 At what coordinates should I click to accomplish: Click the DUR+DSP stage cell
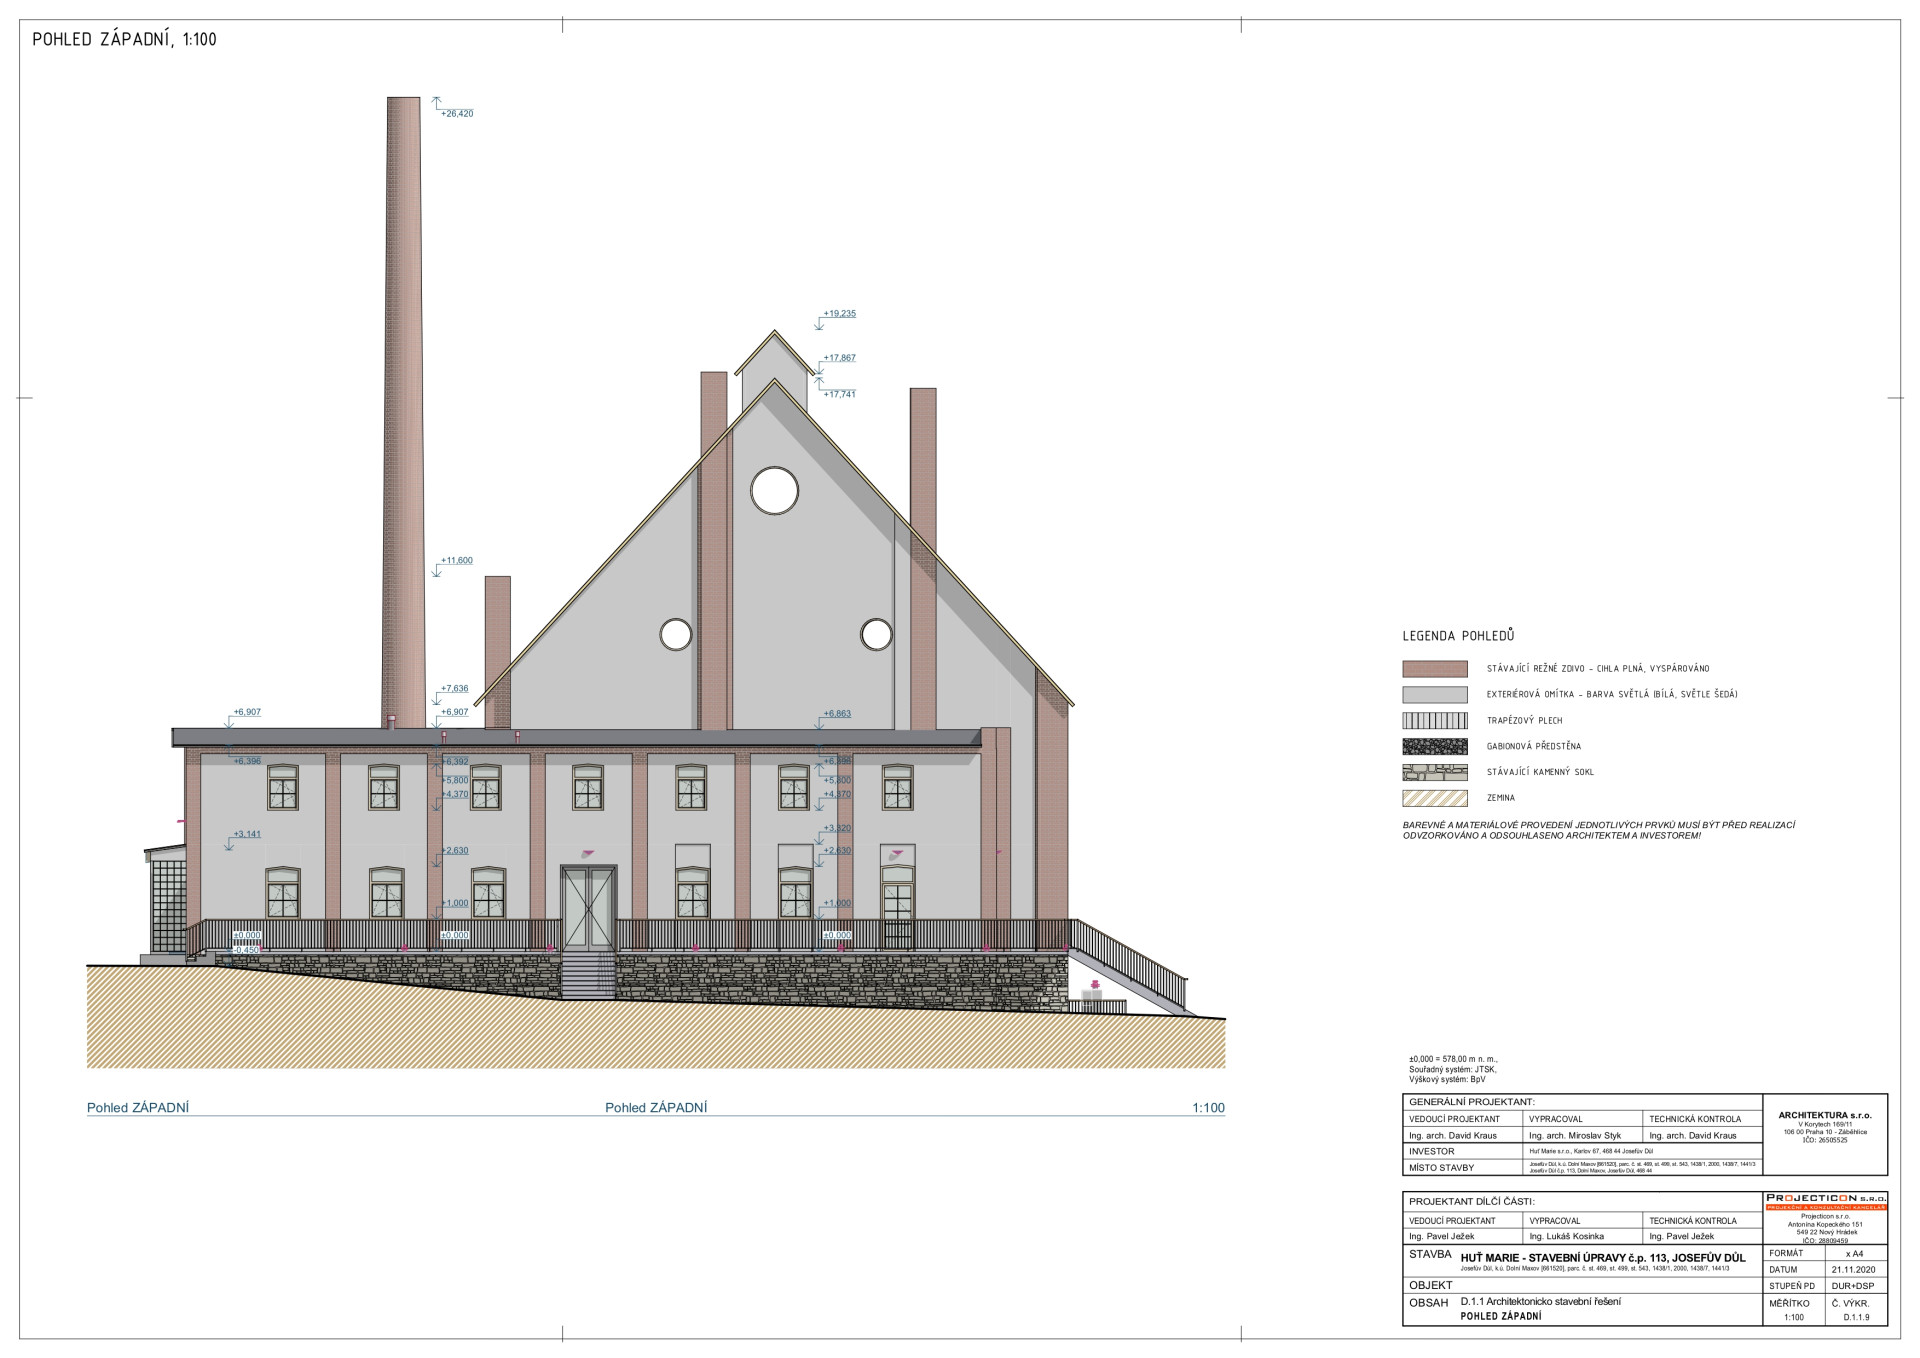click(1853, 1286)
